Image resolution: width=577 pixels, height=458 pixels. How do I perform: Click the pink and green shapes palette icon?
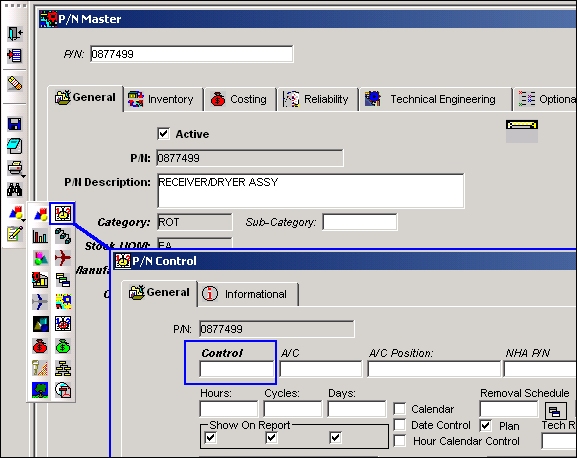point(40,258)
